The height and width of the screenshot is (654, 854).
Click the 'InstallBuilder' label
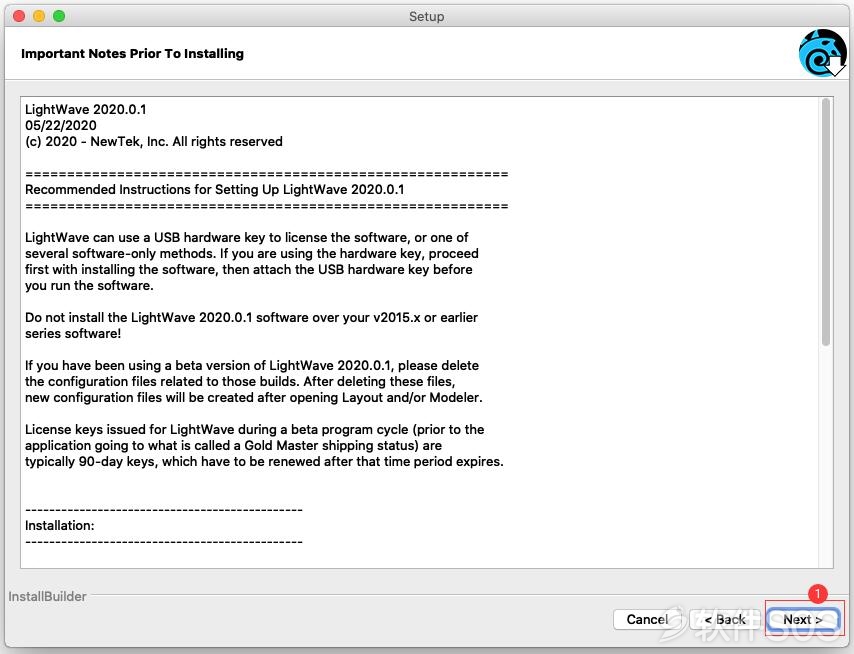point(47,596)
